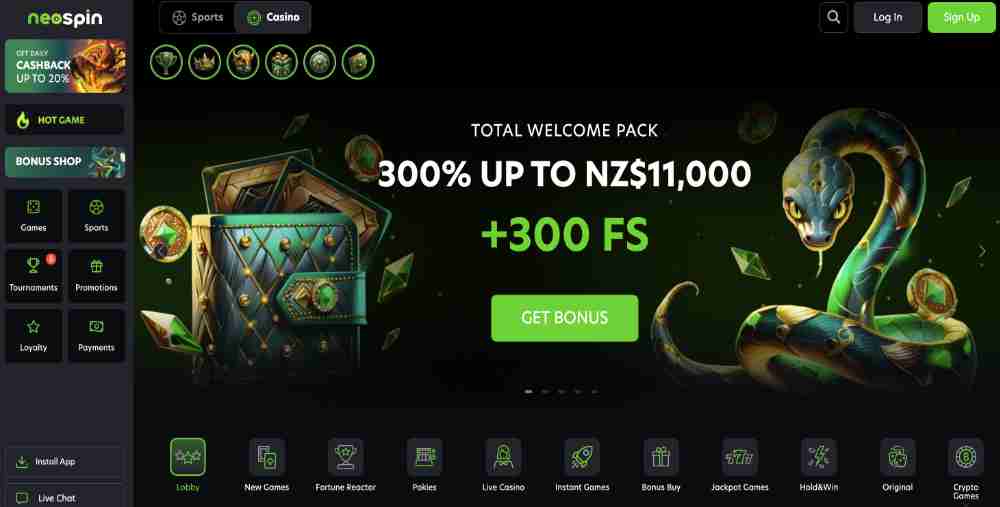The height and width of the screenshot is (507, 1000).
Task: Open the Loyalty star tile
Action: click(x=34, y=335)
